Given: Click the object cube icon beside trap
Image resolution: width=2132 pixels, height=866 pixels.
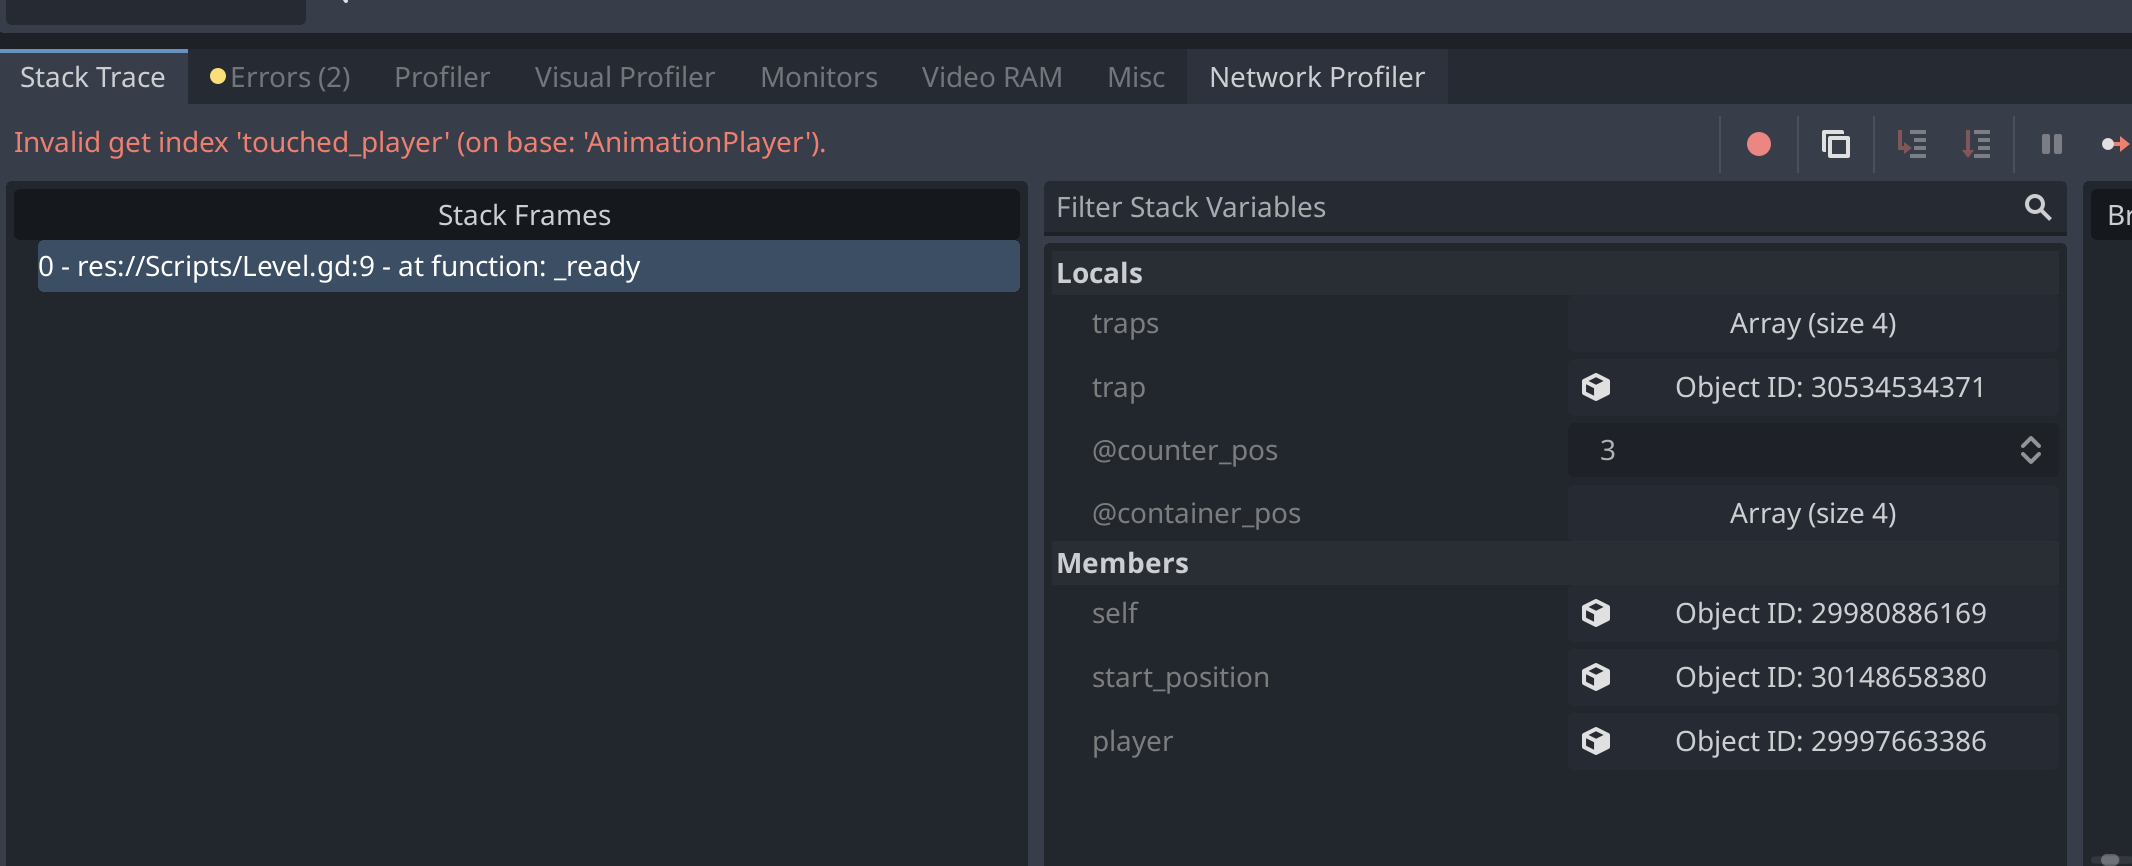Looking at the screenshot, I should tap(1596, 387).
